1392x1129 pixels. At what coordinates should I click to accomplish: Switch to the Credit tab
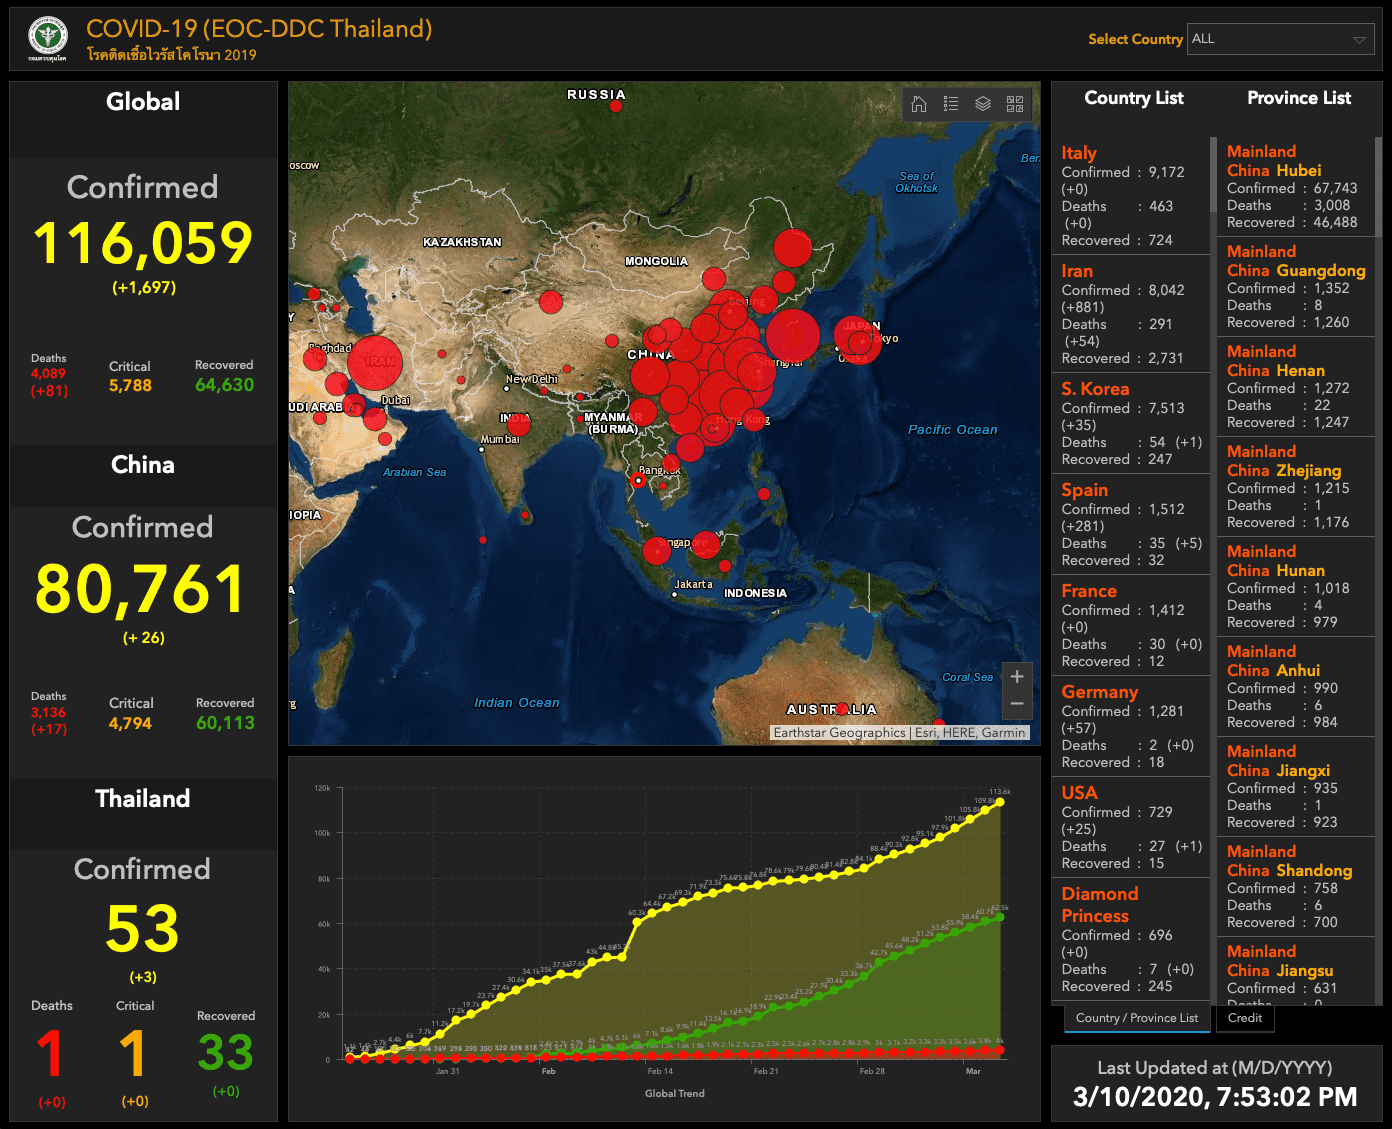(1244, 1018)
